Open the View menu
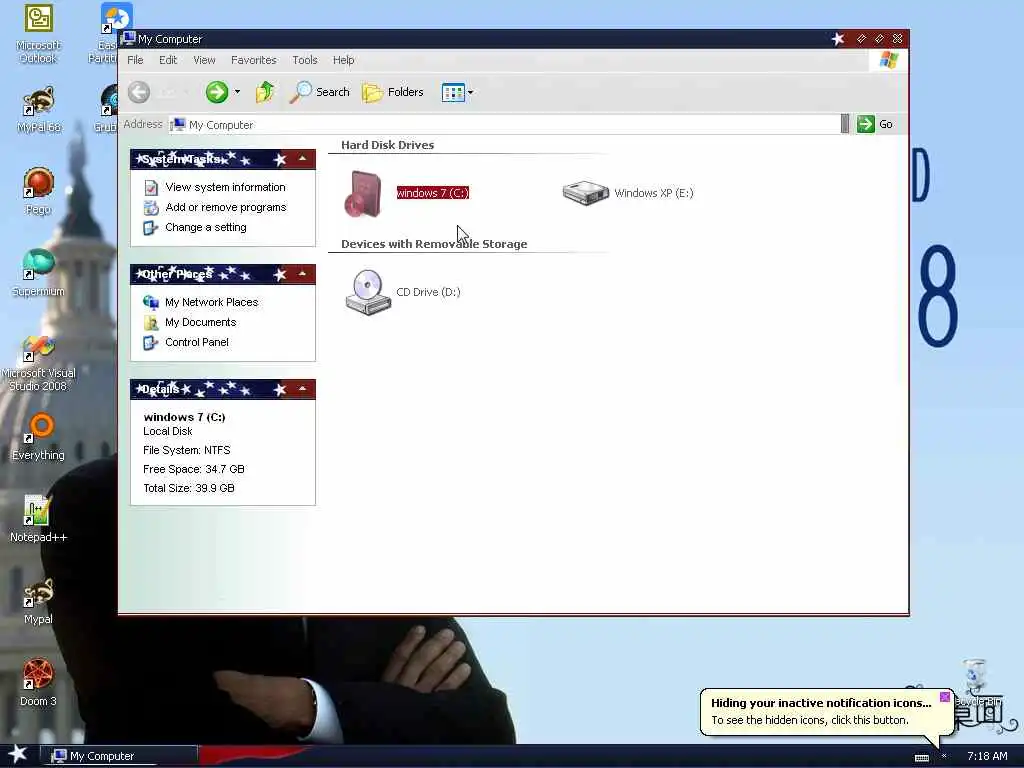The image size is (1024, 768). (x=204, y=60)
